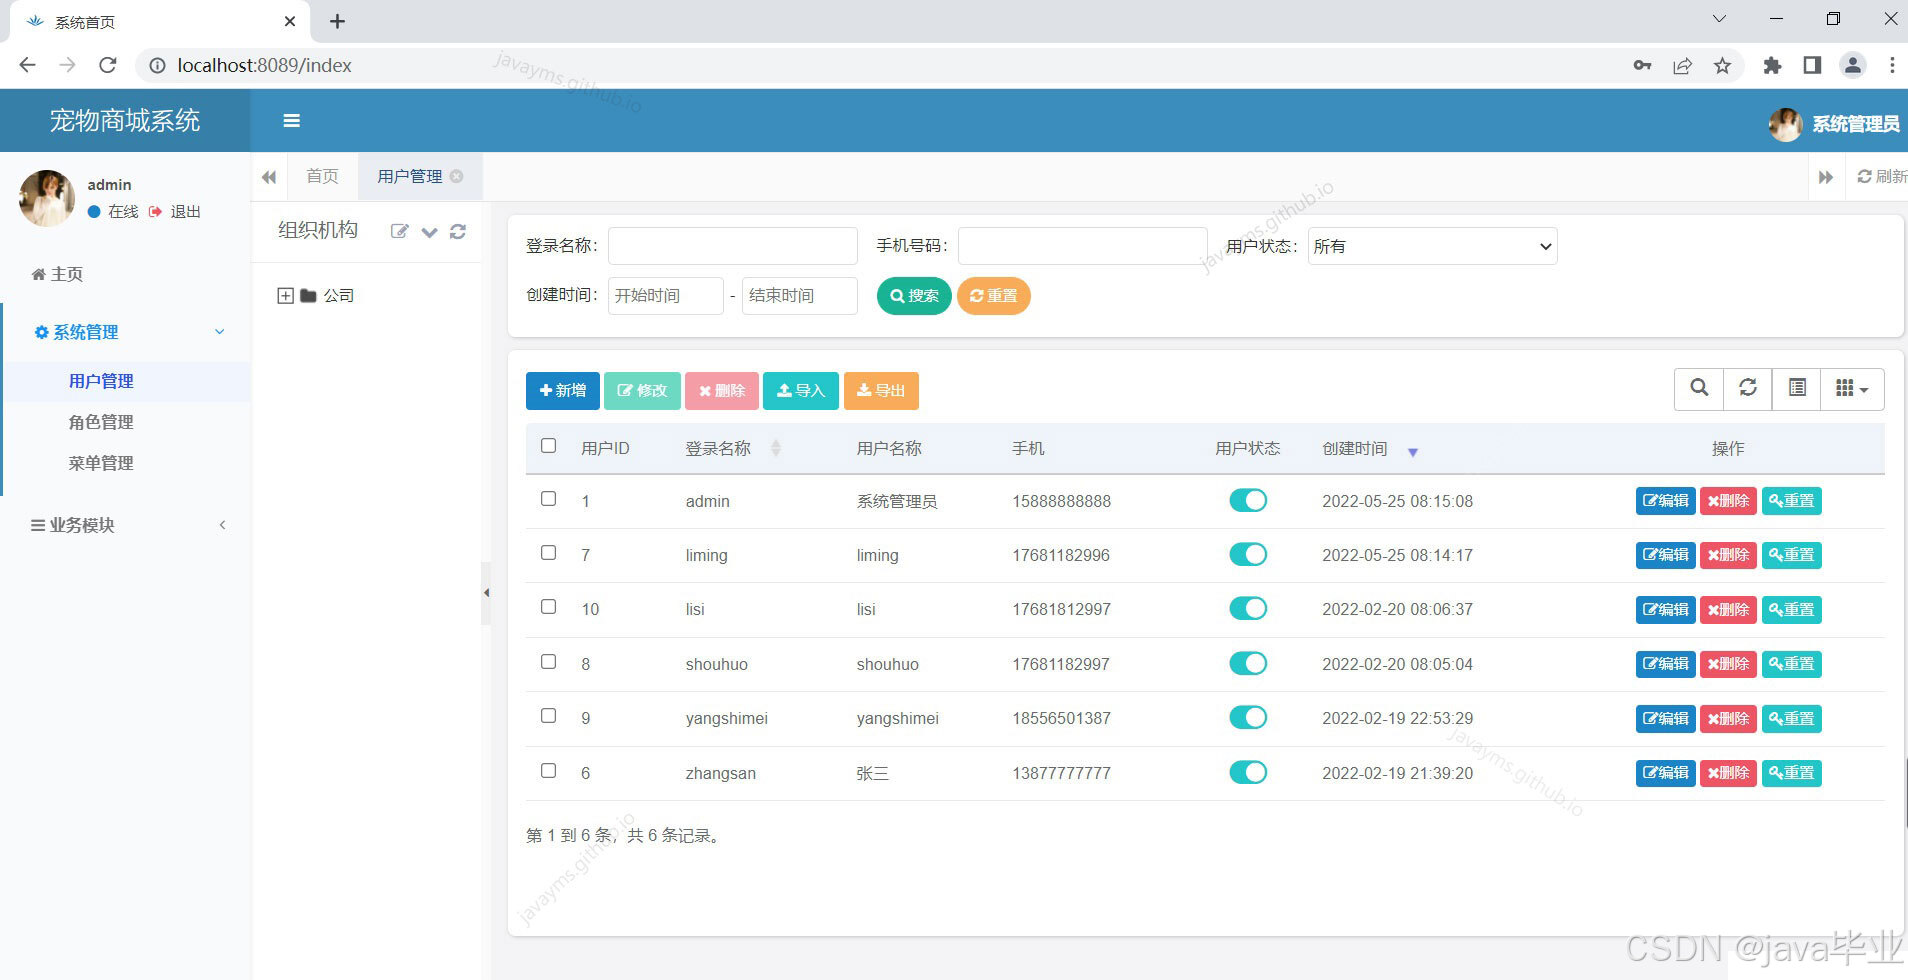Screen dimensions: 1908x980
Task: Collapse the left tree panel handle
Action: point(486,593)
